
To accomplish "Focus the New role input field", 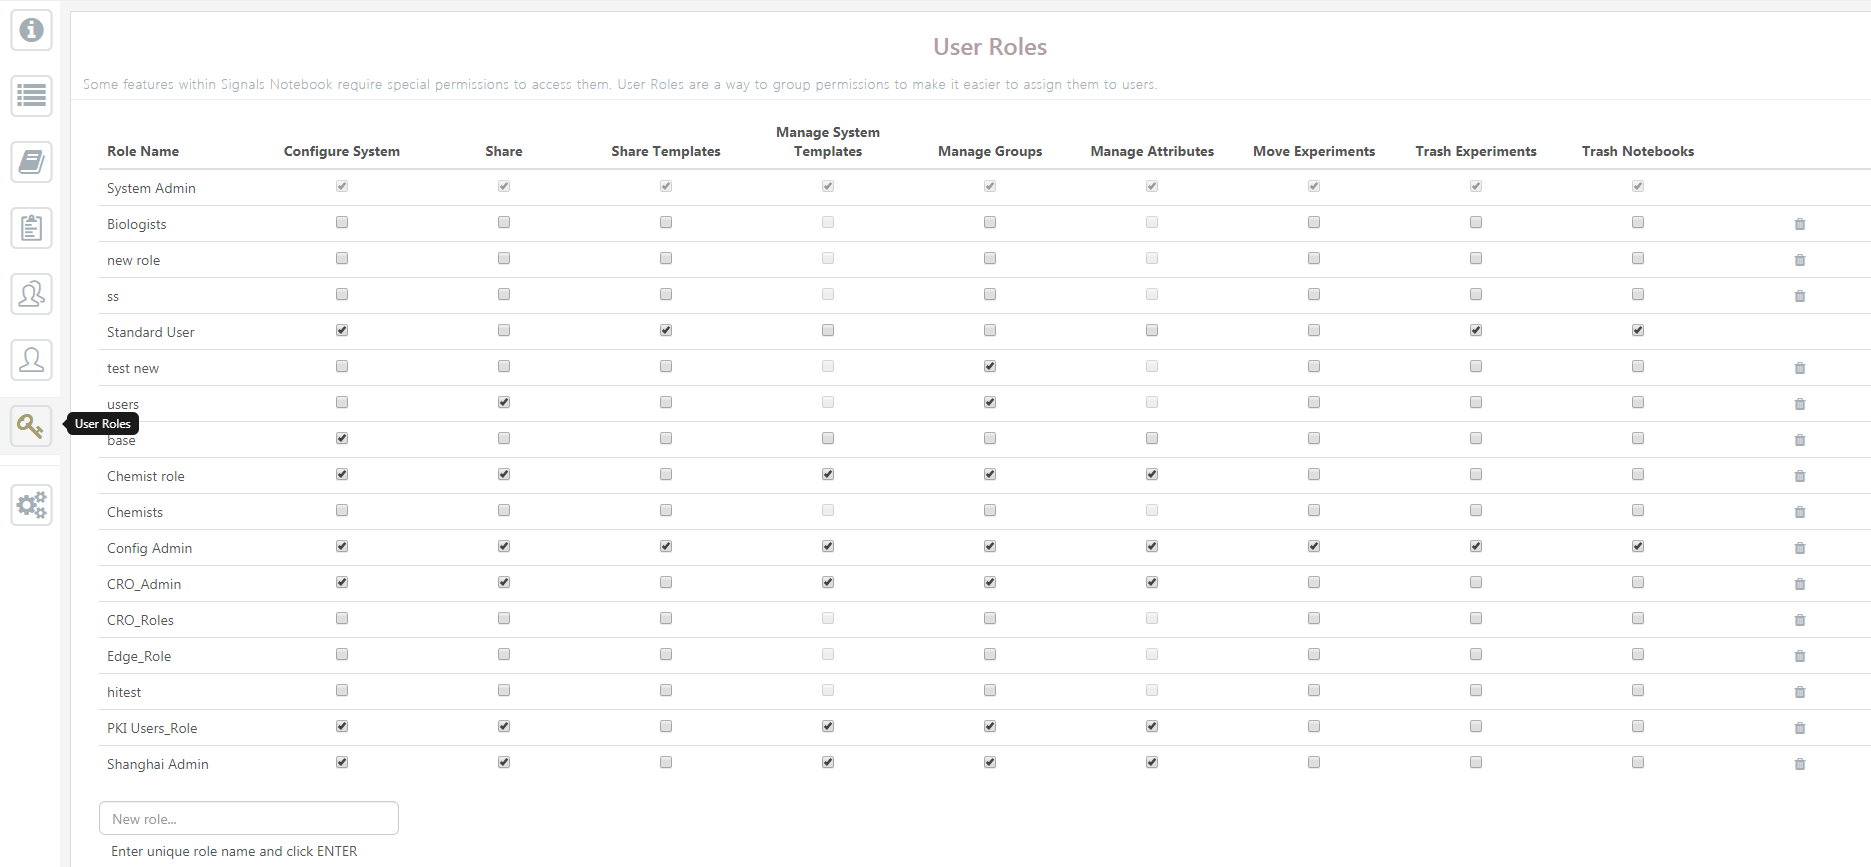I will 249,818.
